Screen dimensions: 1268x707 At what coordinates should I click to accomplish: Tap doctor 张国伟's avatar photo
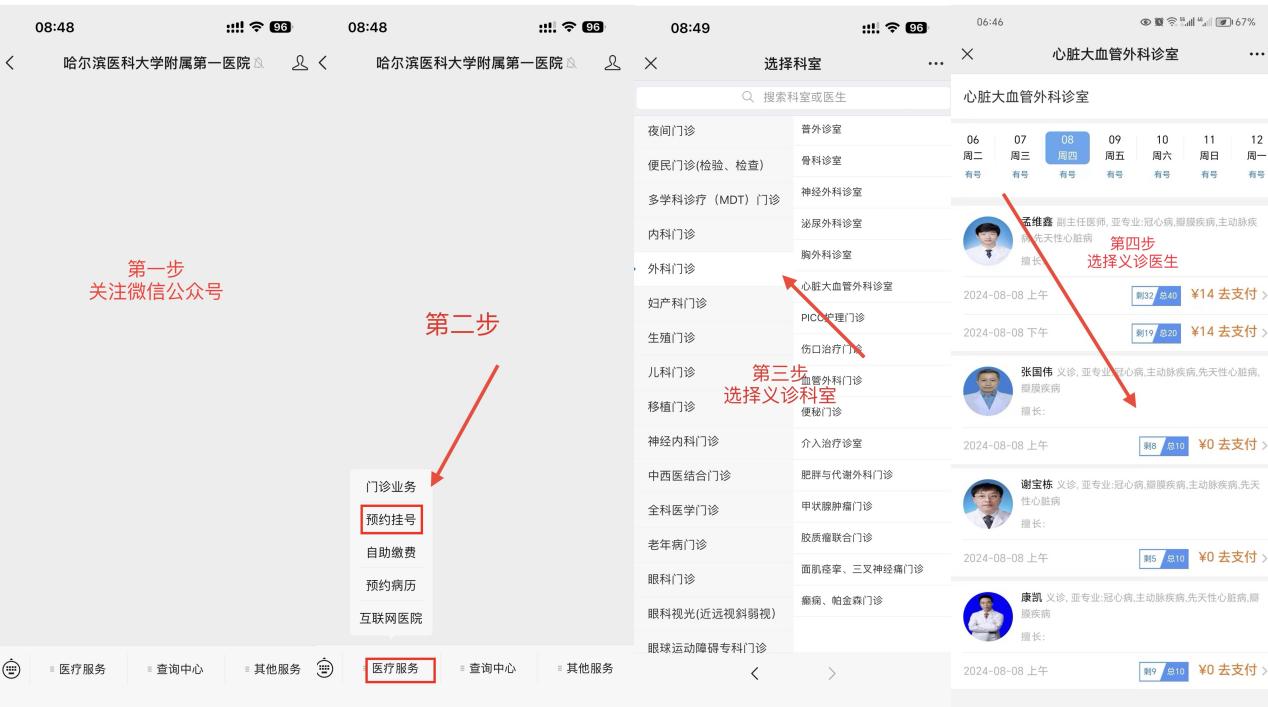987,390
